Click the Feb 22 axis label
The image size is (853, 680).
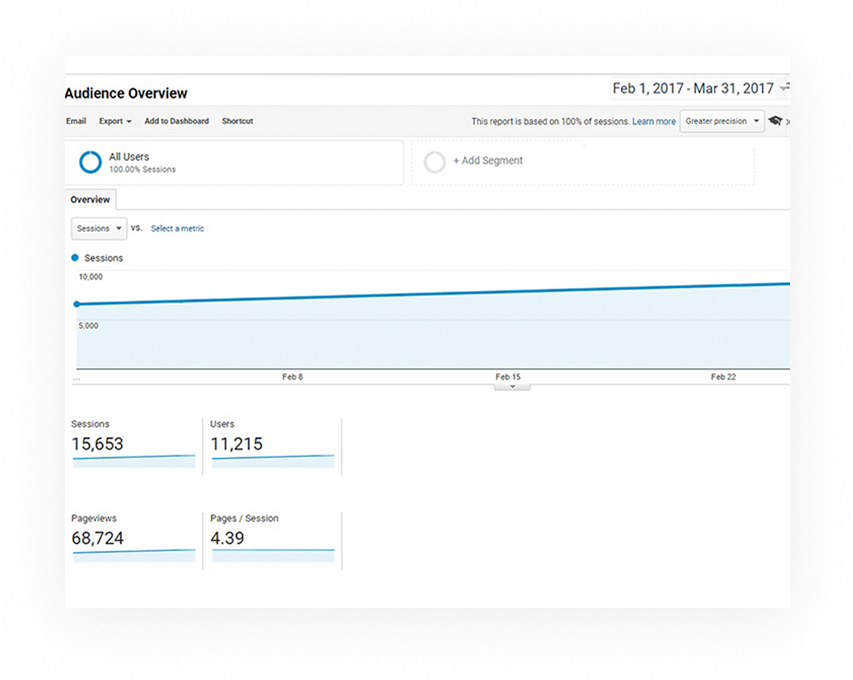pos(724,376)
